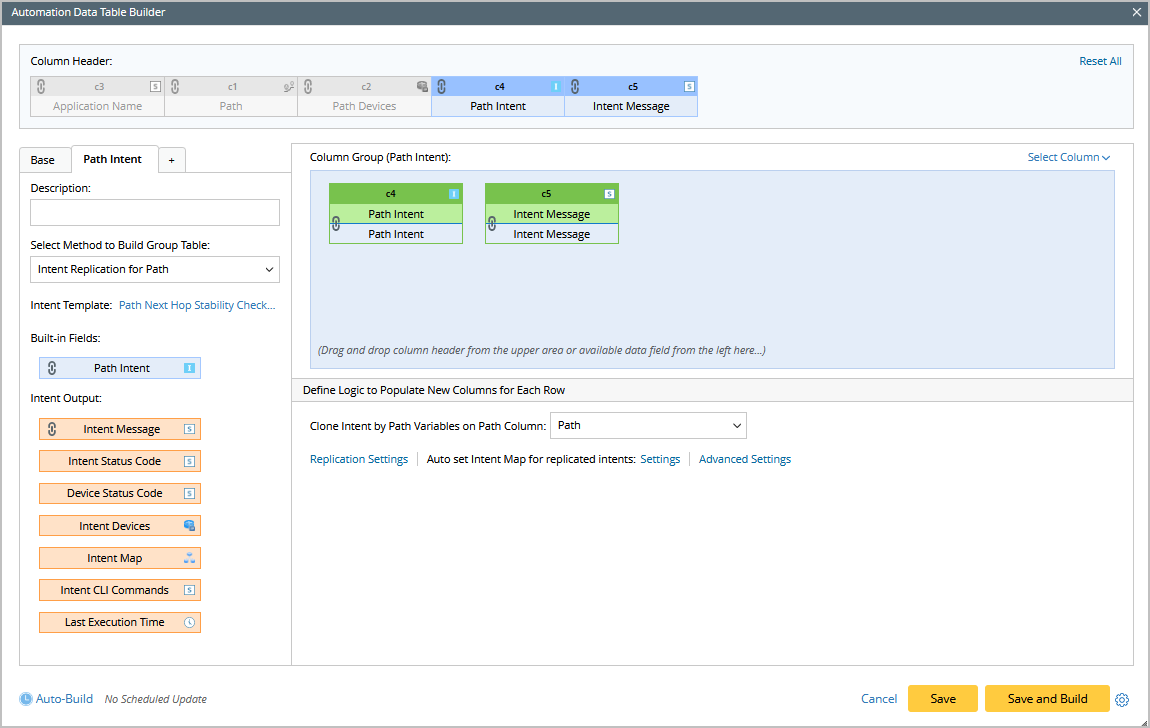Expand the Select Column menu

[1068, 157]
